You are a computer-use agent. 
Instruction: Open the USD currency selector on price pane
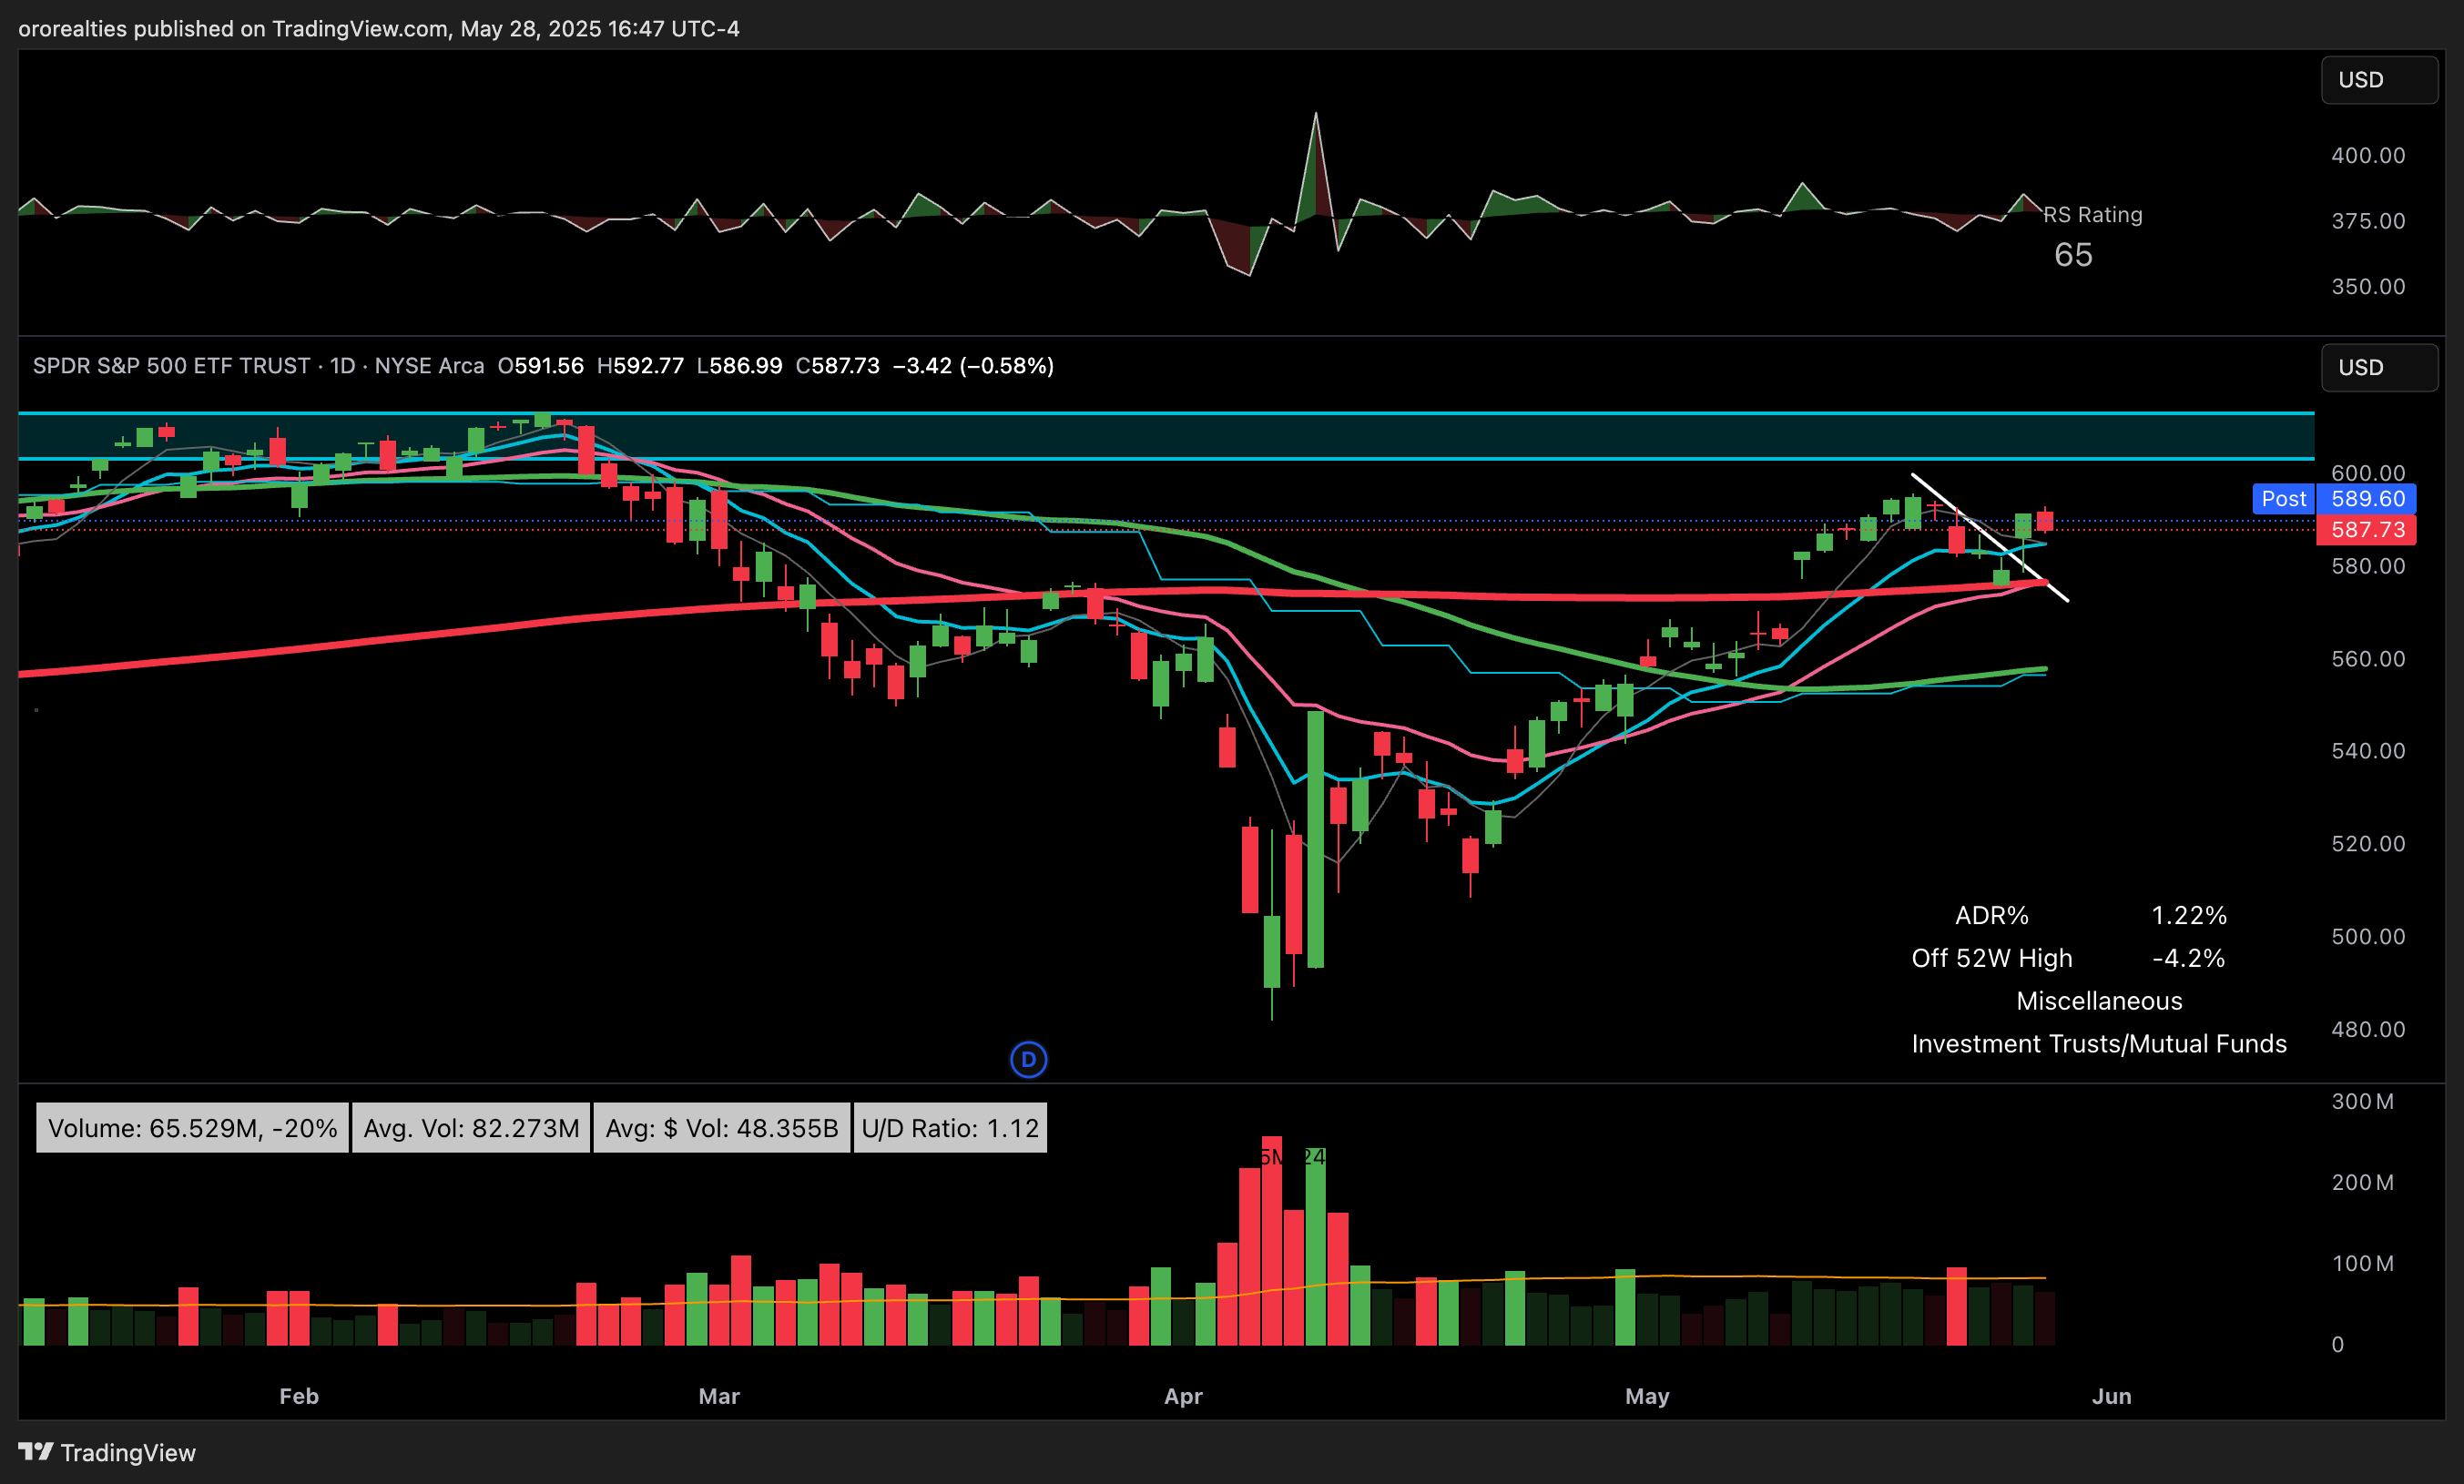click(2378, 367)
